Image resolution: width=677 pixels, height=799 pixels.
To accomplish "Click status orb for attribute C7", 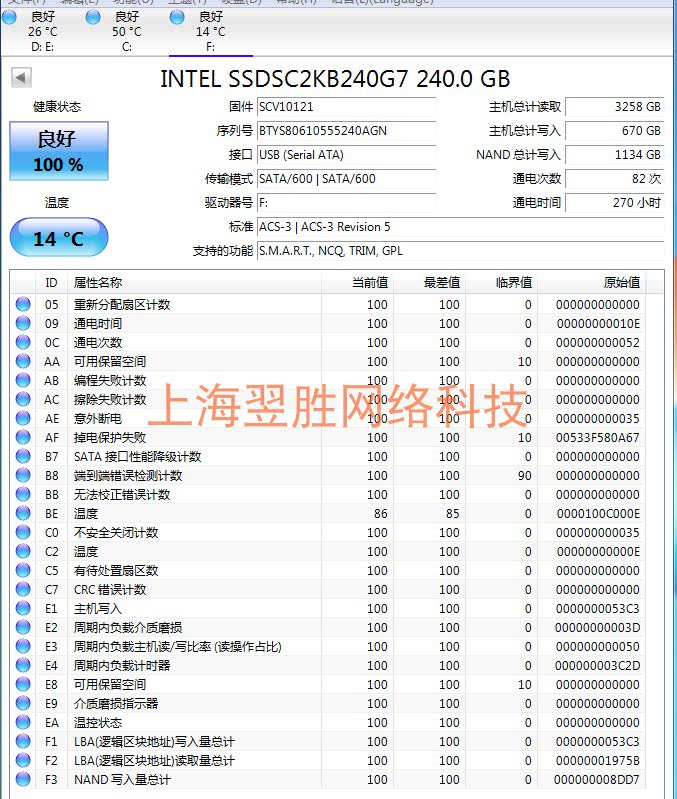I will click(x=23, y=590).
